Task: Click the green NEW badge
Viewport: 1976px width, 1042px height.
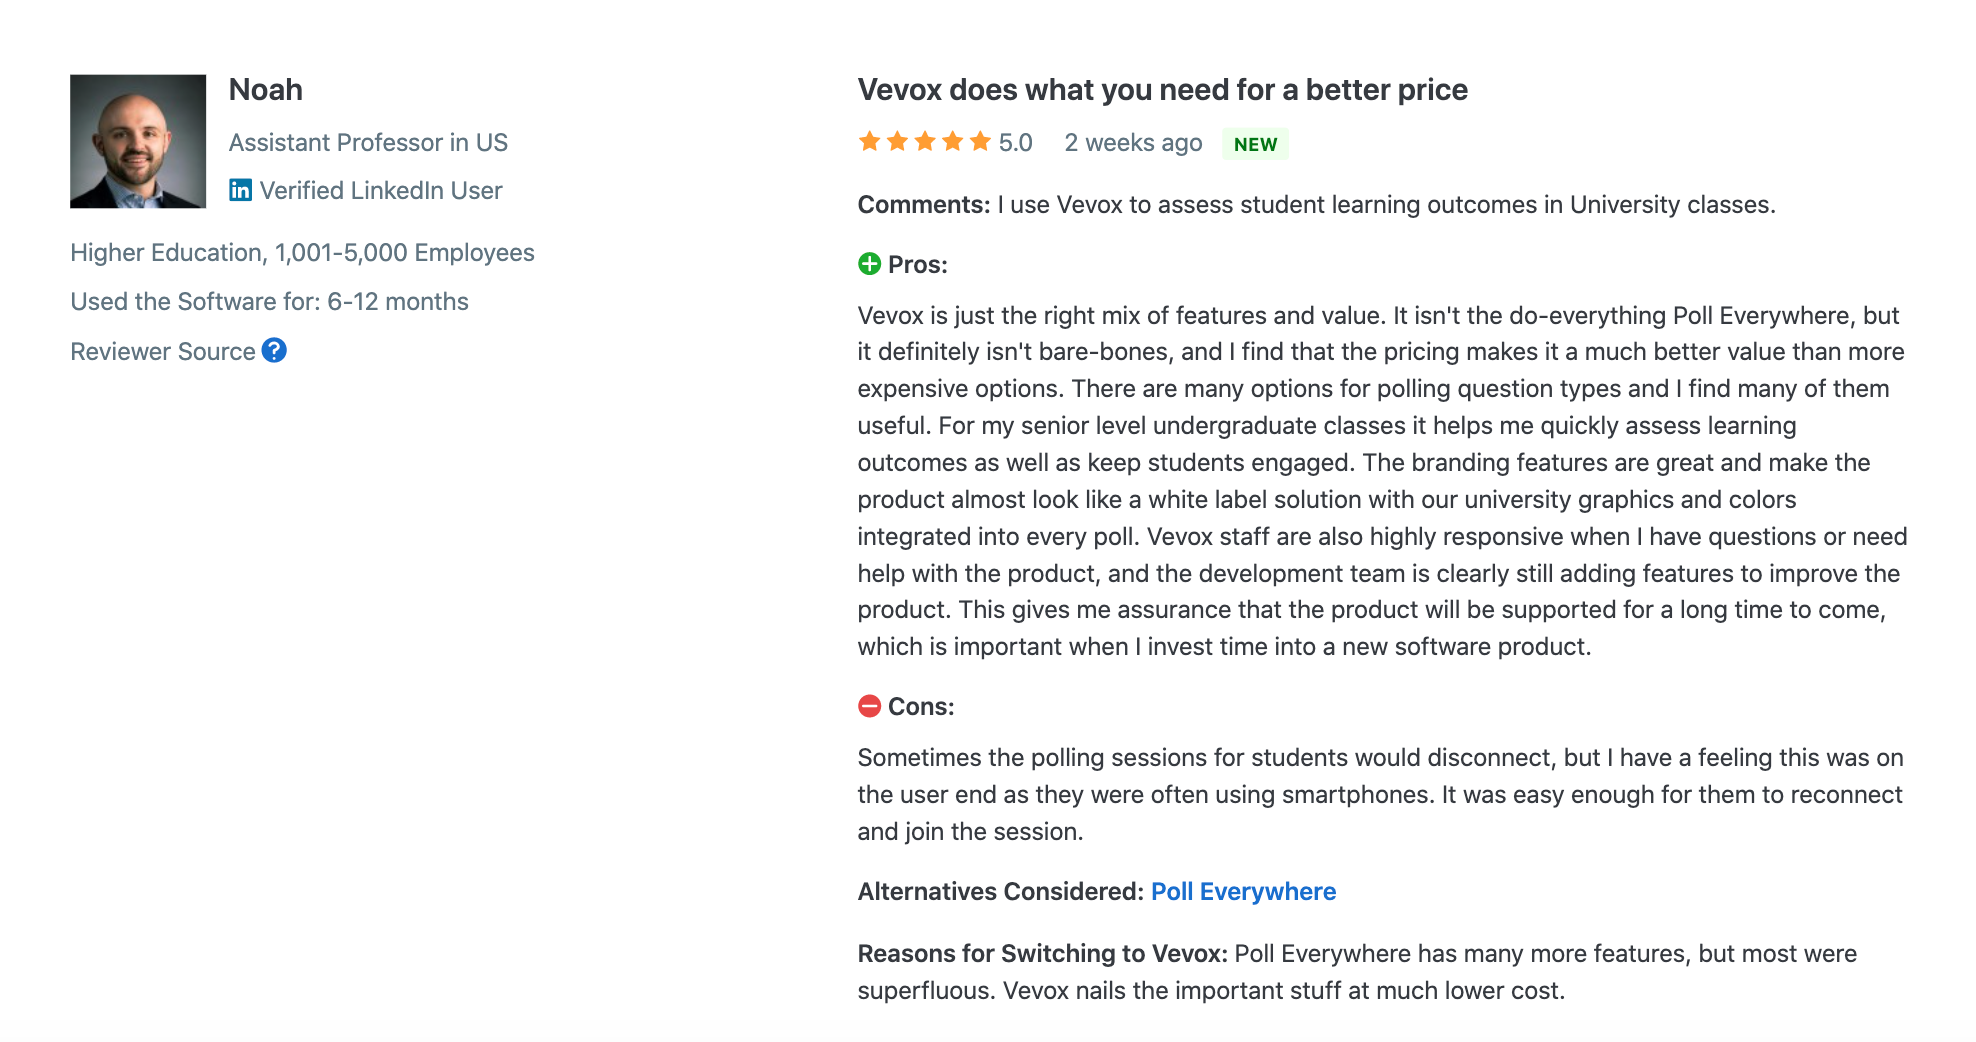Action: tap(1255, 144)
